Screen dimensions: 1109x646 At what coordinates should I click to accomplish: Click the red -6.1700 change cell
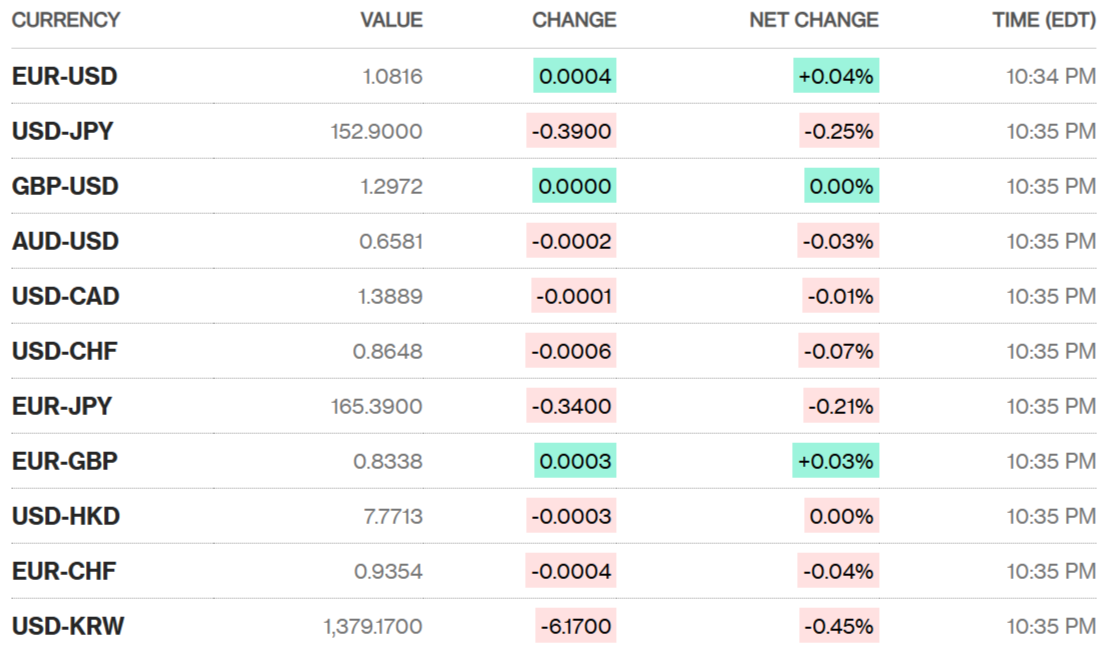click(x=575, y=626)
